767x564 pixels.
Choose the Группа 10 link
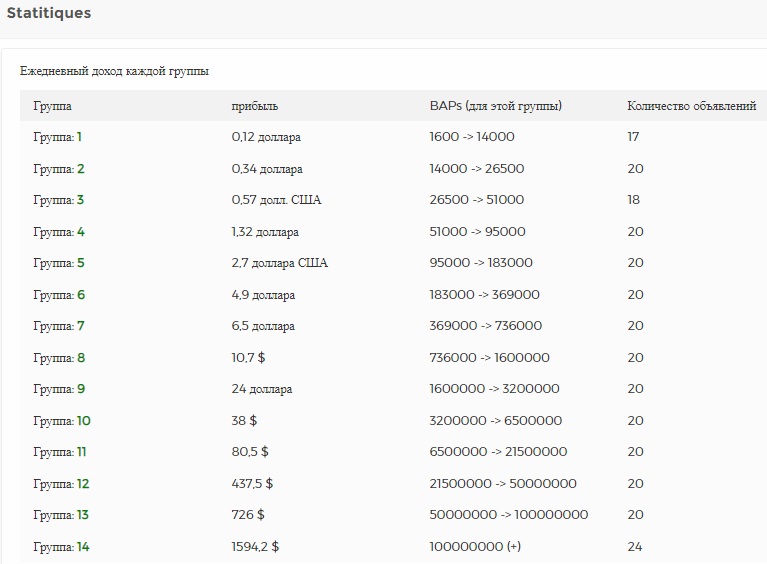[84, 421]
